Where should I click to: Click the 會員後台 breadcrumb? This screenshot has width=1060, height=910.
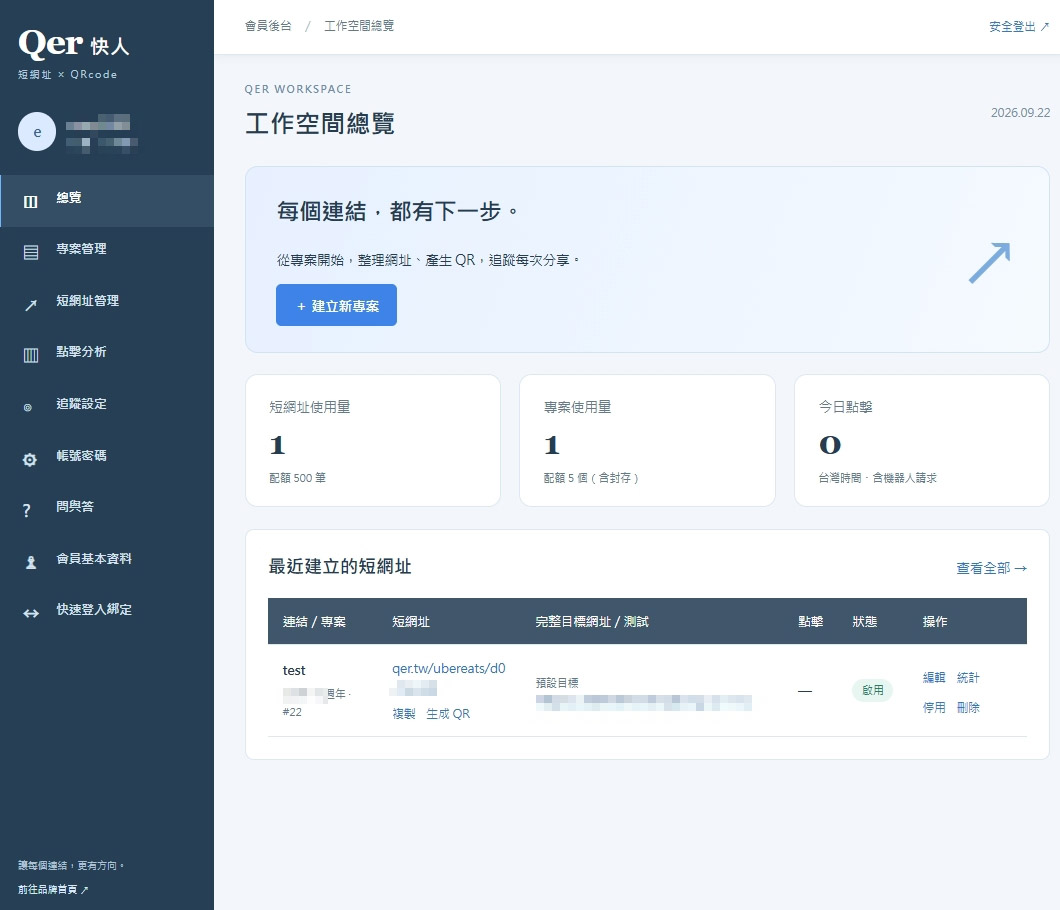[x=268, y=26]
